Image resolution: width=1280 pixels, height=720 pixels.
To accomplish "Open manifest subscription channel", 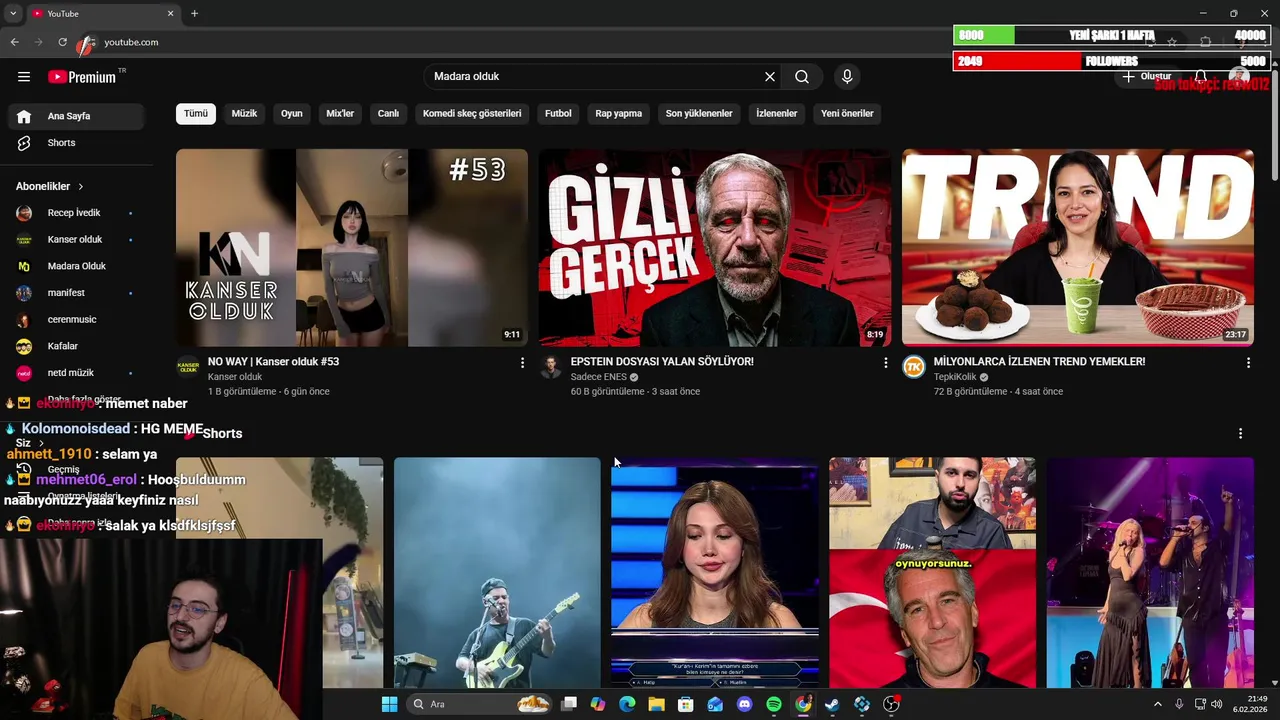I will pos(76,293).
